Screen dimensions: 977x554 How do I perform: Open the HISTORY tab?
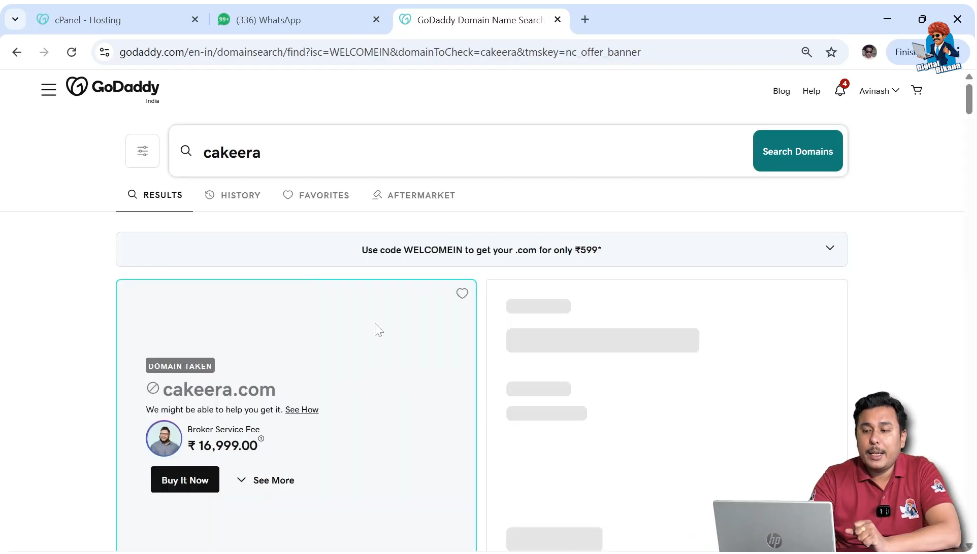tap(232, 195)
